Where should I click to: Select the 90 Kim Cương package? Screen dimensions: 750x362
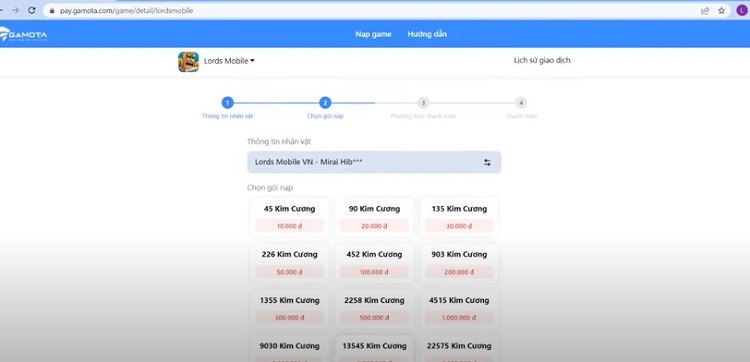[x=374, y=218]
